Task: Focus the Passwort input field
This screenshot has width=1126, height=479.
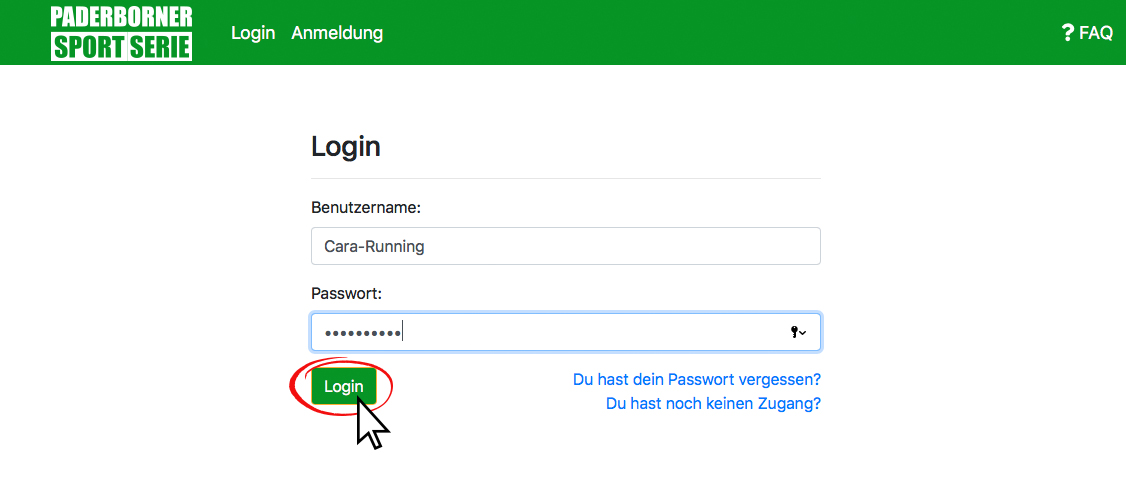Action: pos(566,332)
